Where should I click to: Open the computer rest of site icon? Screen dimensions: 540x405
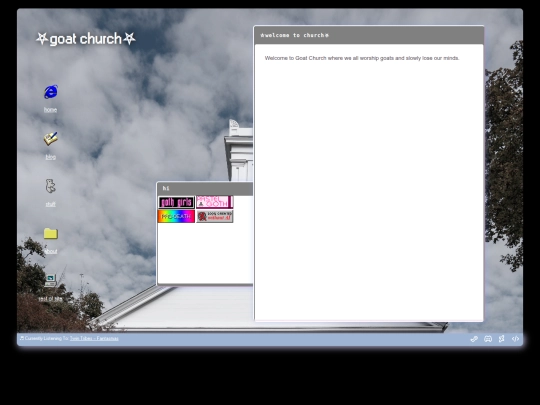[50, 280]
